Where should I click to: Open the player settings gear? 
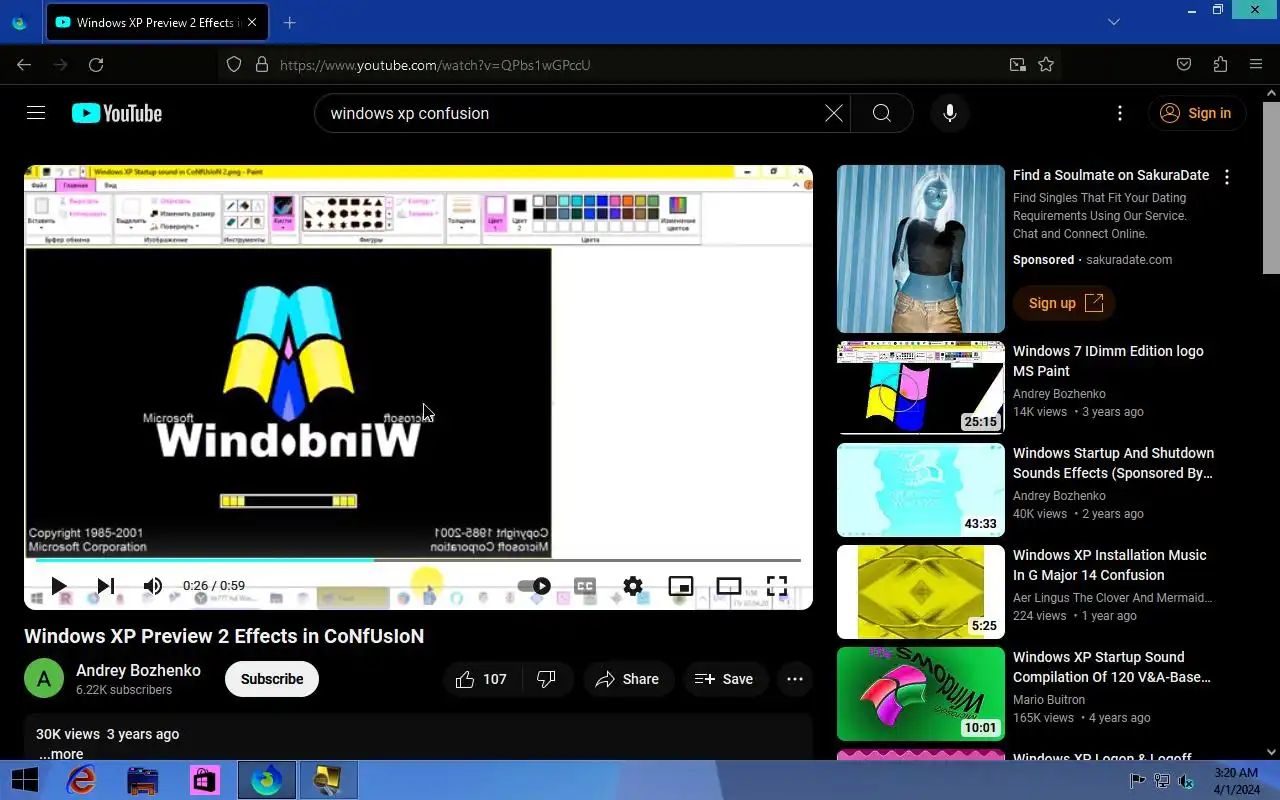[x=633, y=586]
